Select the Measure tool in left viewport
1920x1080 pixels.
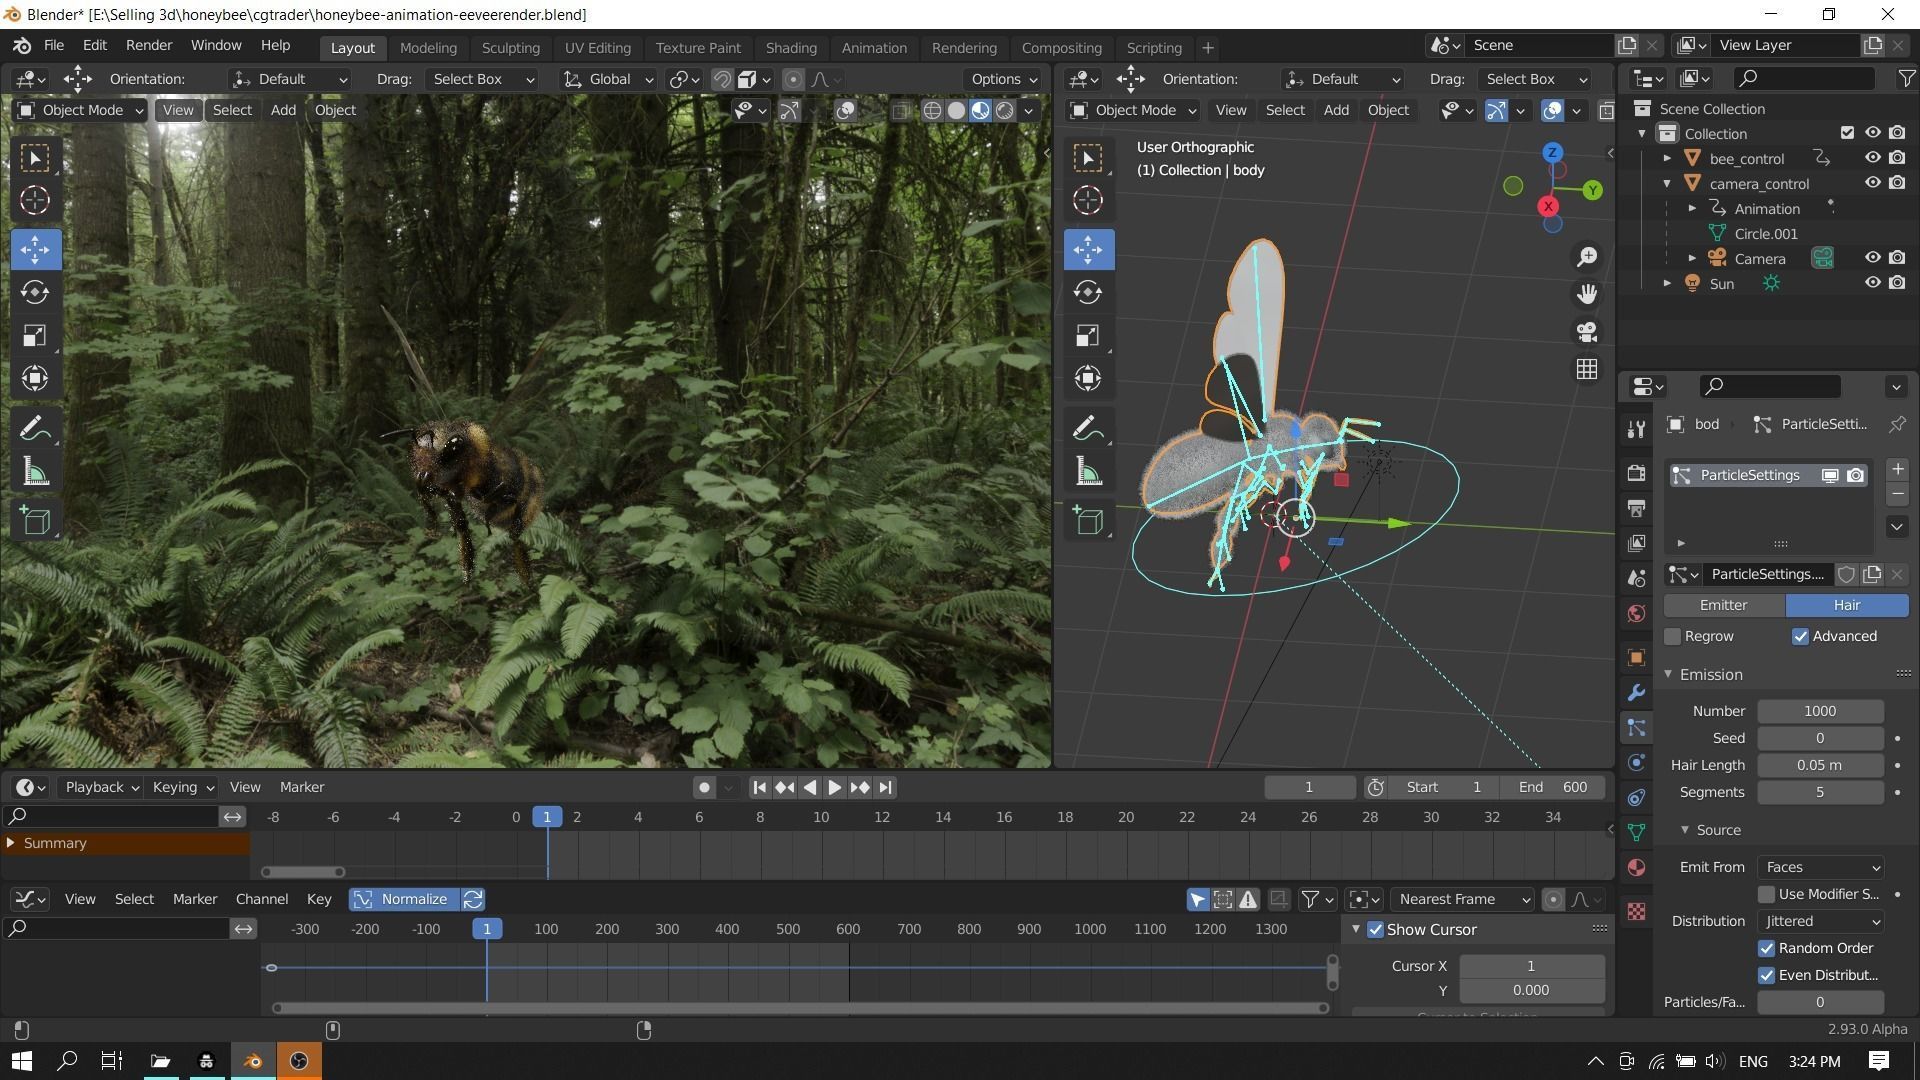click(35, 472)
